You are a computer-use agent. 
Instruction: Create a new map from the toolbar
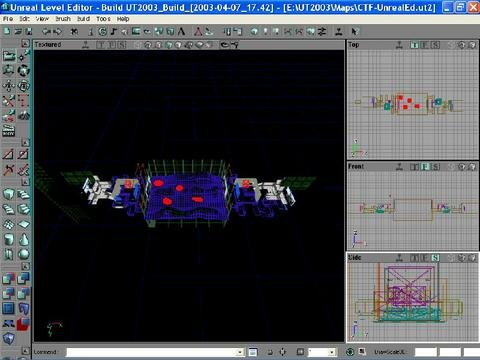(x=7, y=32)
